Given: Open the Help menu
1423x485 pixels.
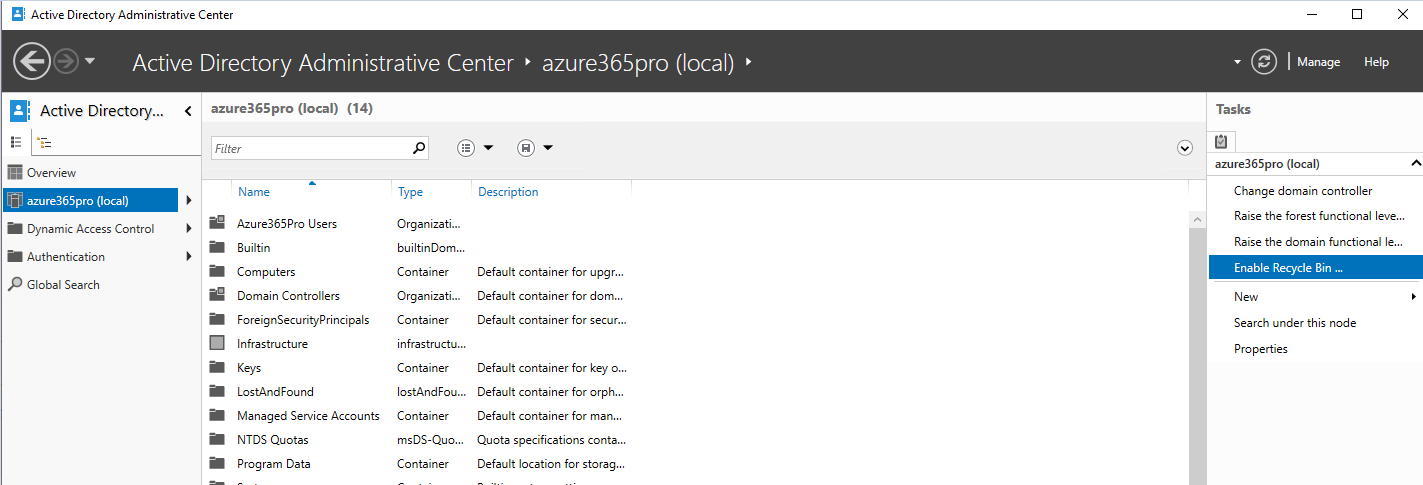Looking at the screenshot, I should (x=1376, y=62).
